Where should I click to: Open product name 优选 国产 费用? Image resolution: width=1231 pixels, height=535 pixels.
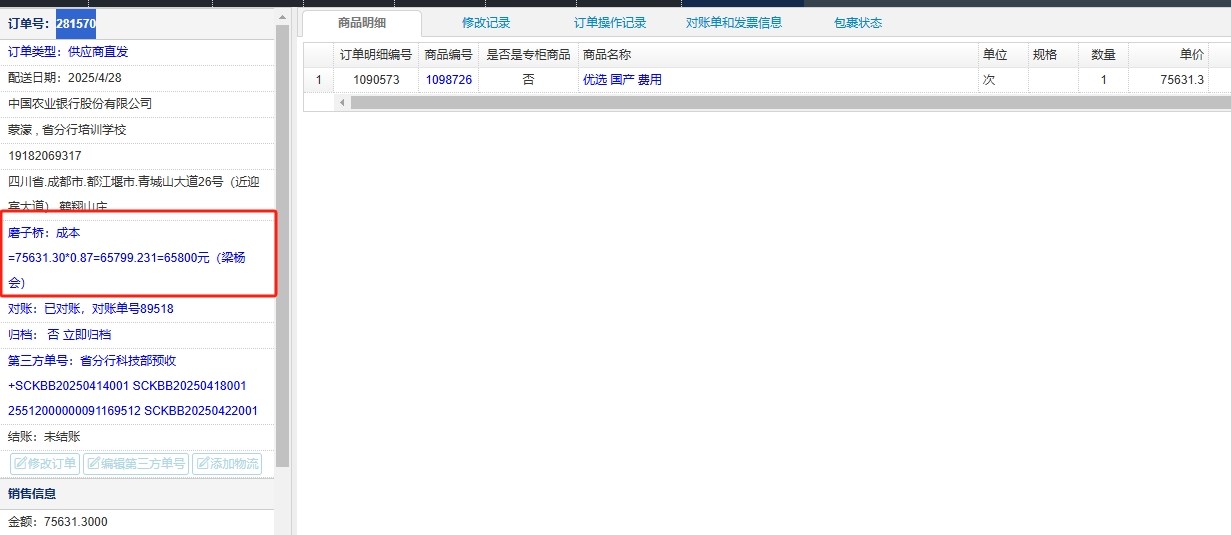pyautogui.click(x=622, y=80)
